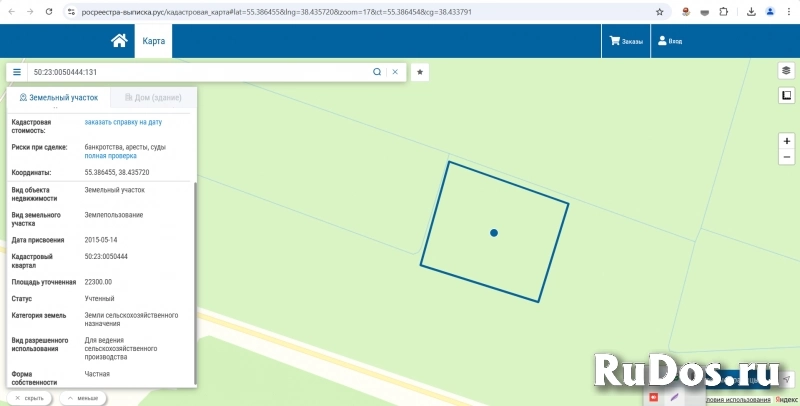The height and width of the screenshot is (406, 800).
Task: Zoom out the map with minus button
Action: (786, 157)
